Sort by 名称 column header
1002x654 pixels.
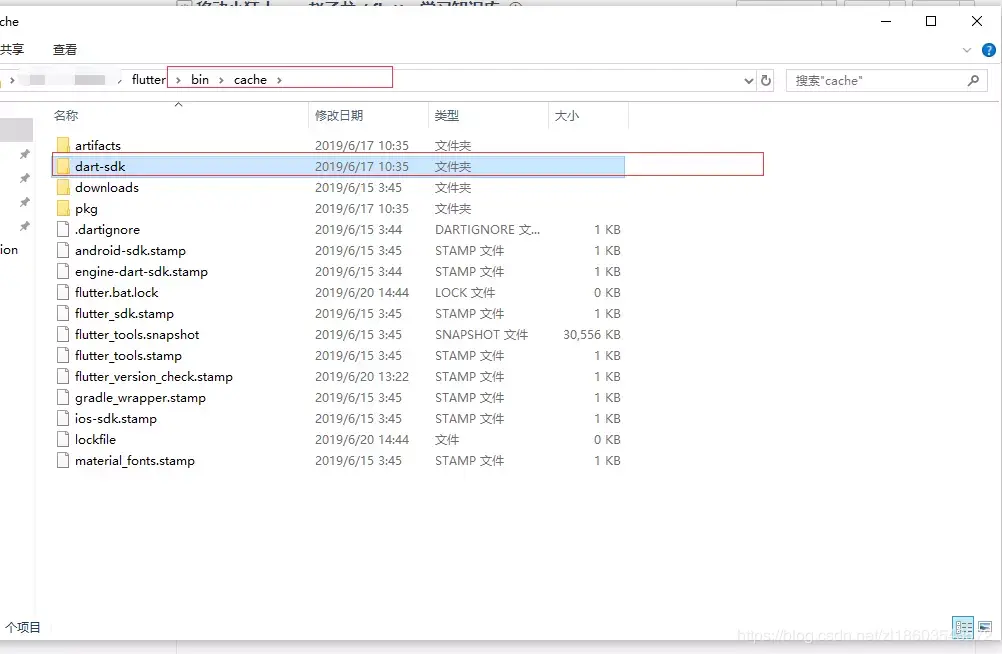pyautogui.click(x=66, y=115)
